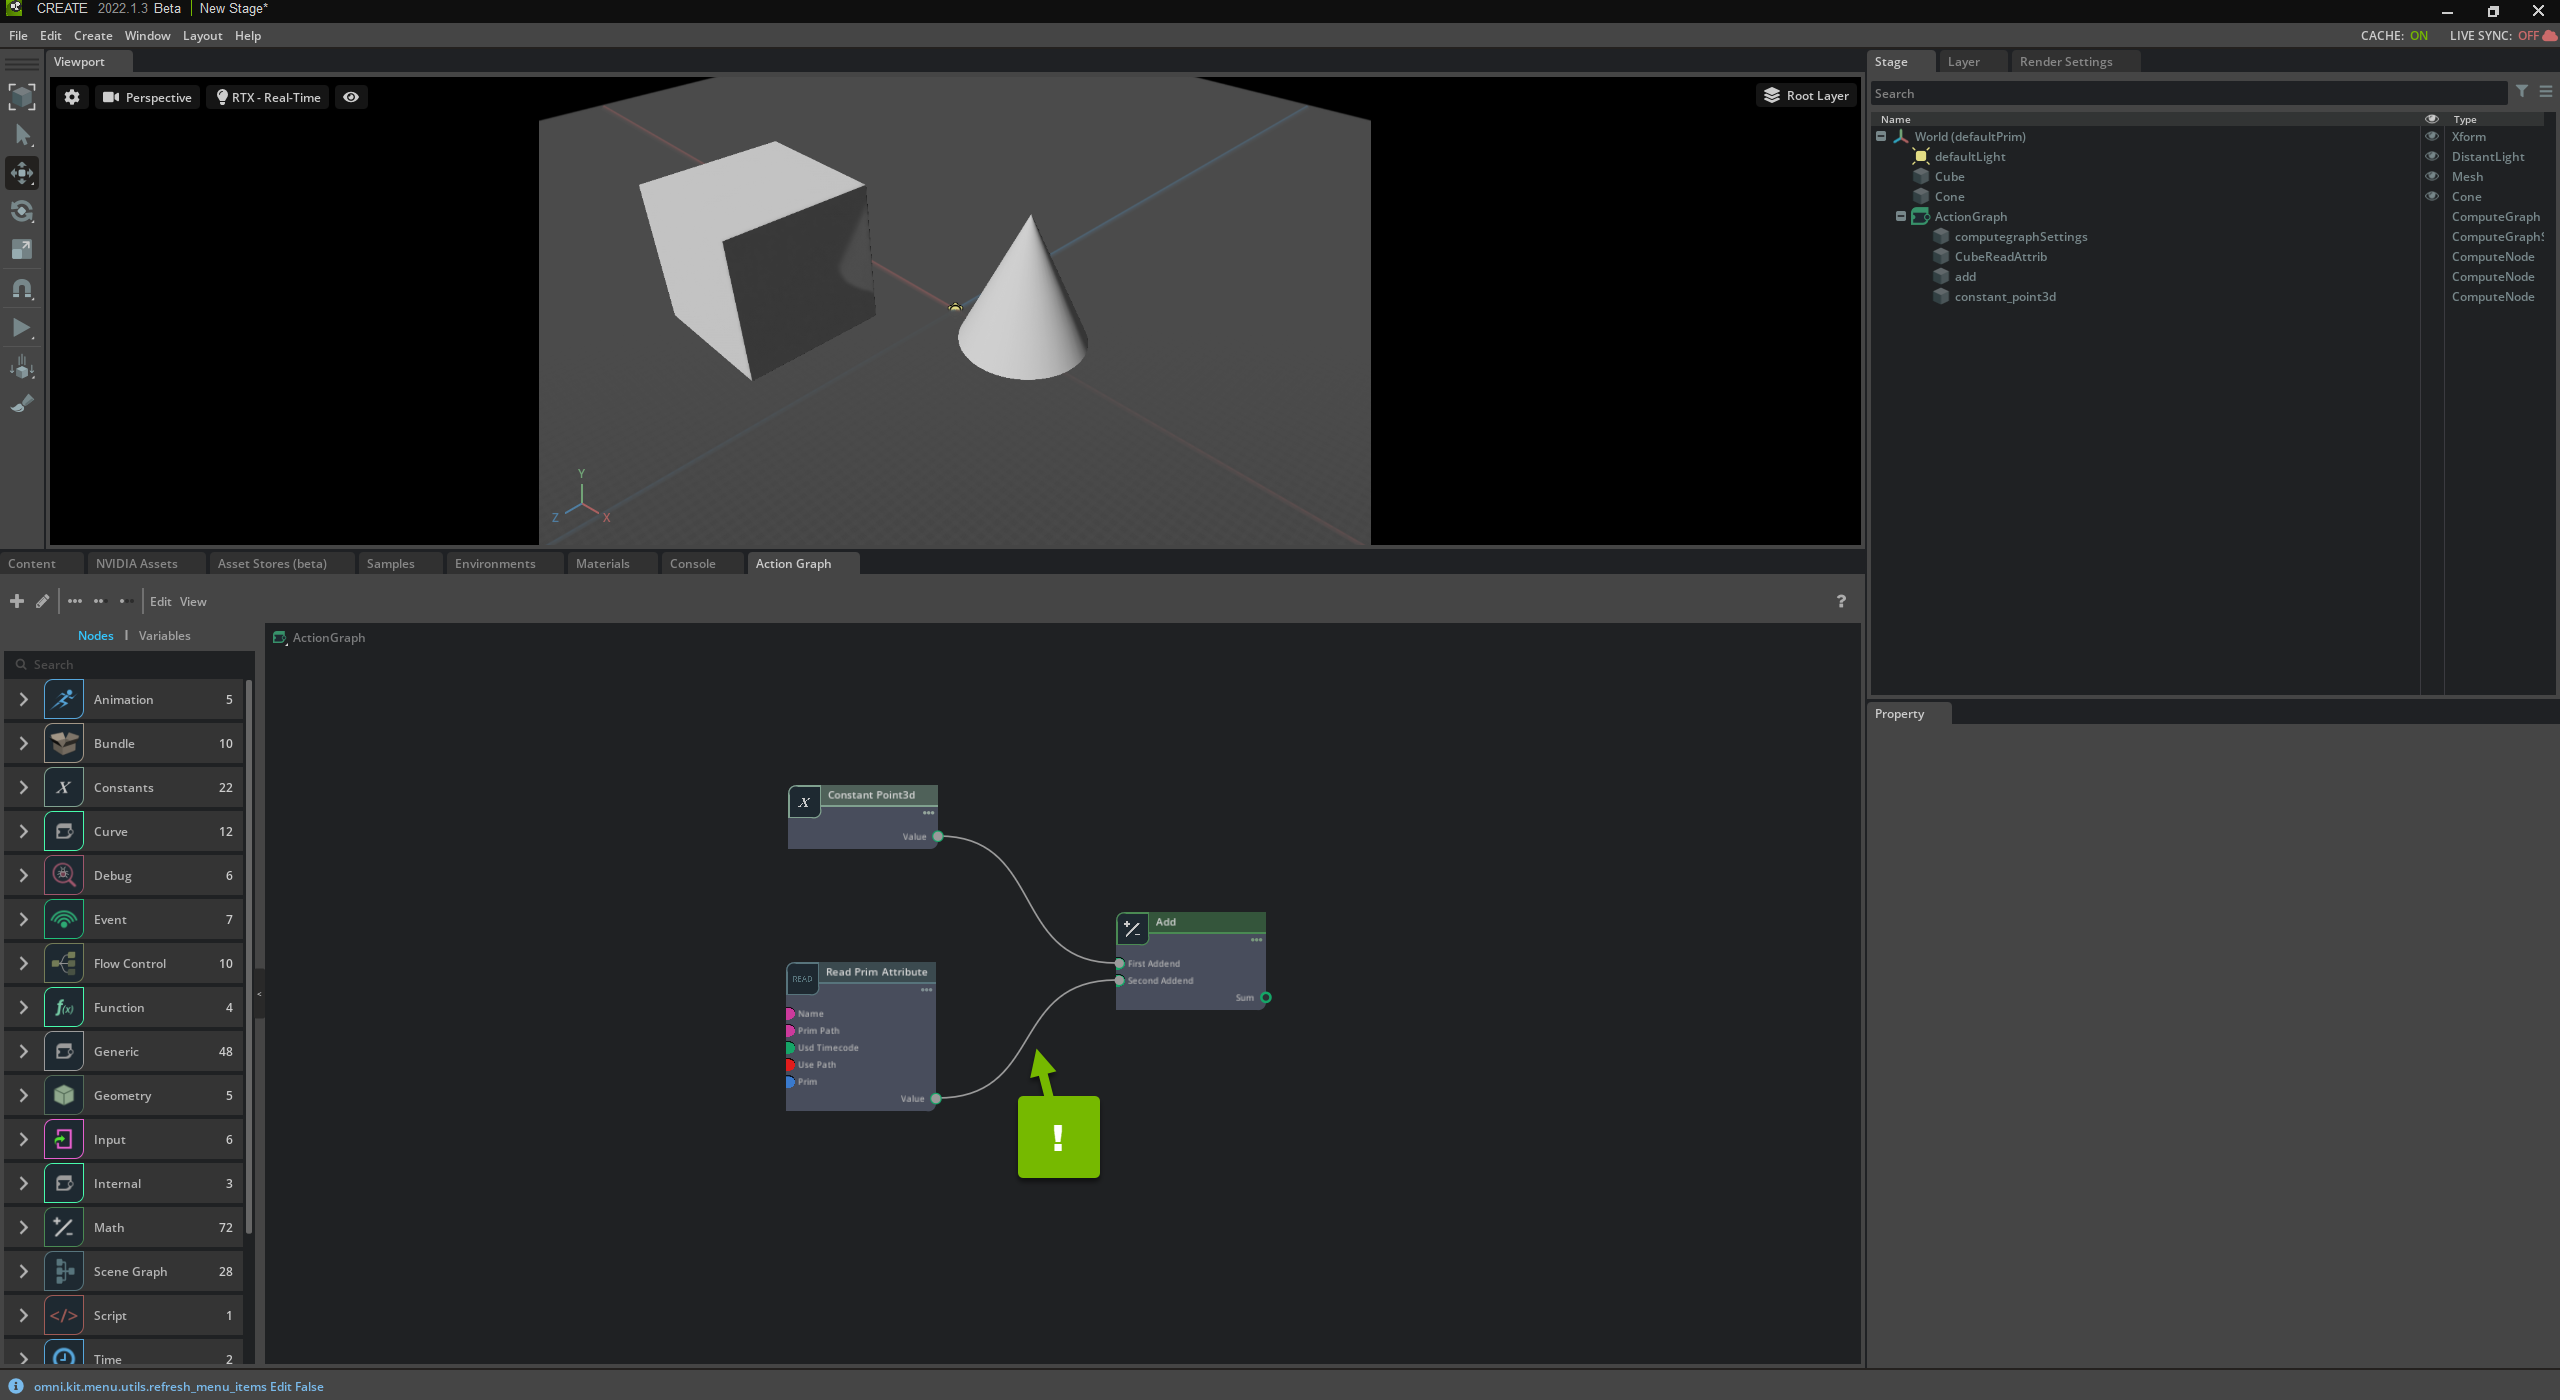2560x1400 pixels.
Task: Switch to Variables list in node panel
Action: pyautogui.click(x=165, y=635)
